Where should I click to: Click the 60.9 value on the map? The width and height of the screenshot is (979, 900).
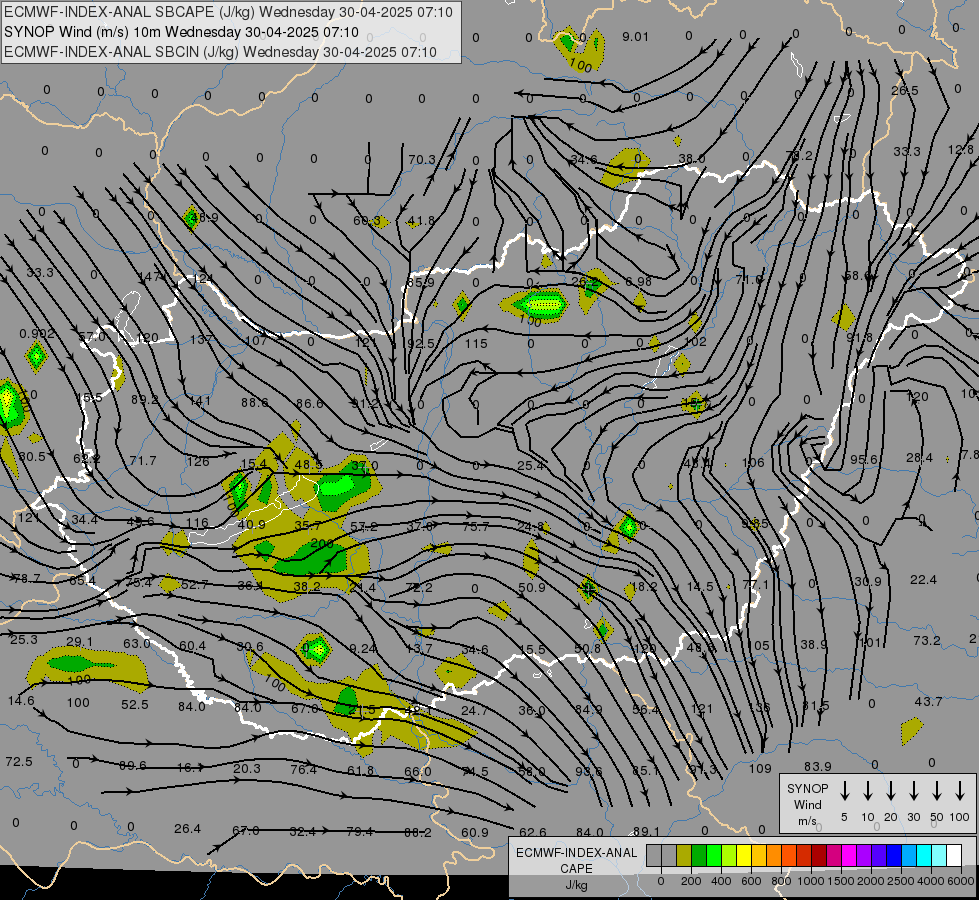point(475,832)
